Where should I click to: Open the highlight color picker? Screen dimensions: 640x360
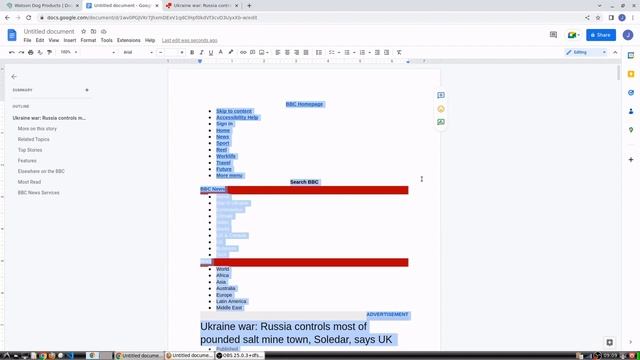point(231,52)
